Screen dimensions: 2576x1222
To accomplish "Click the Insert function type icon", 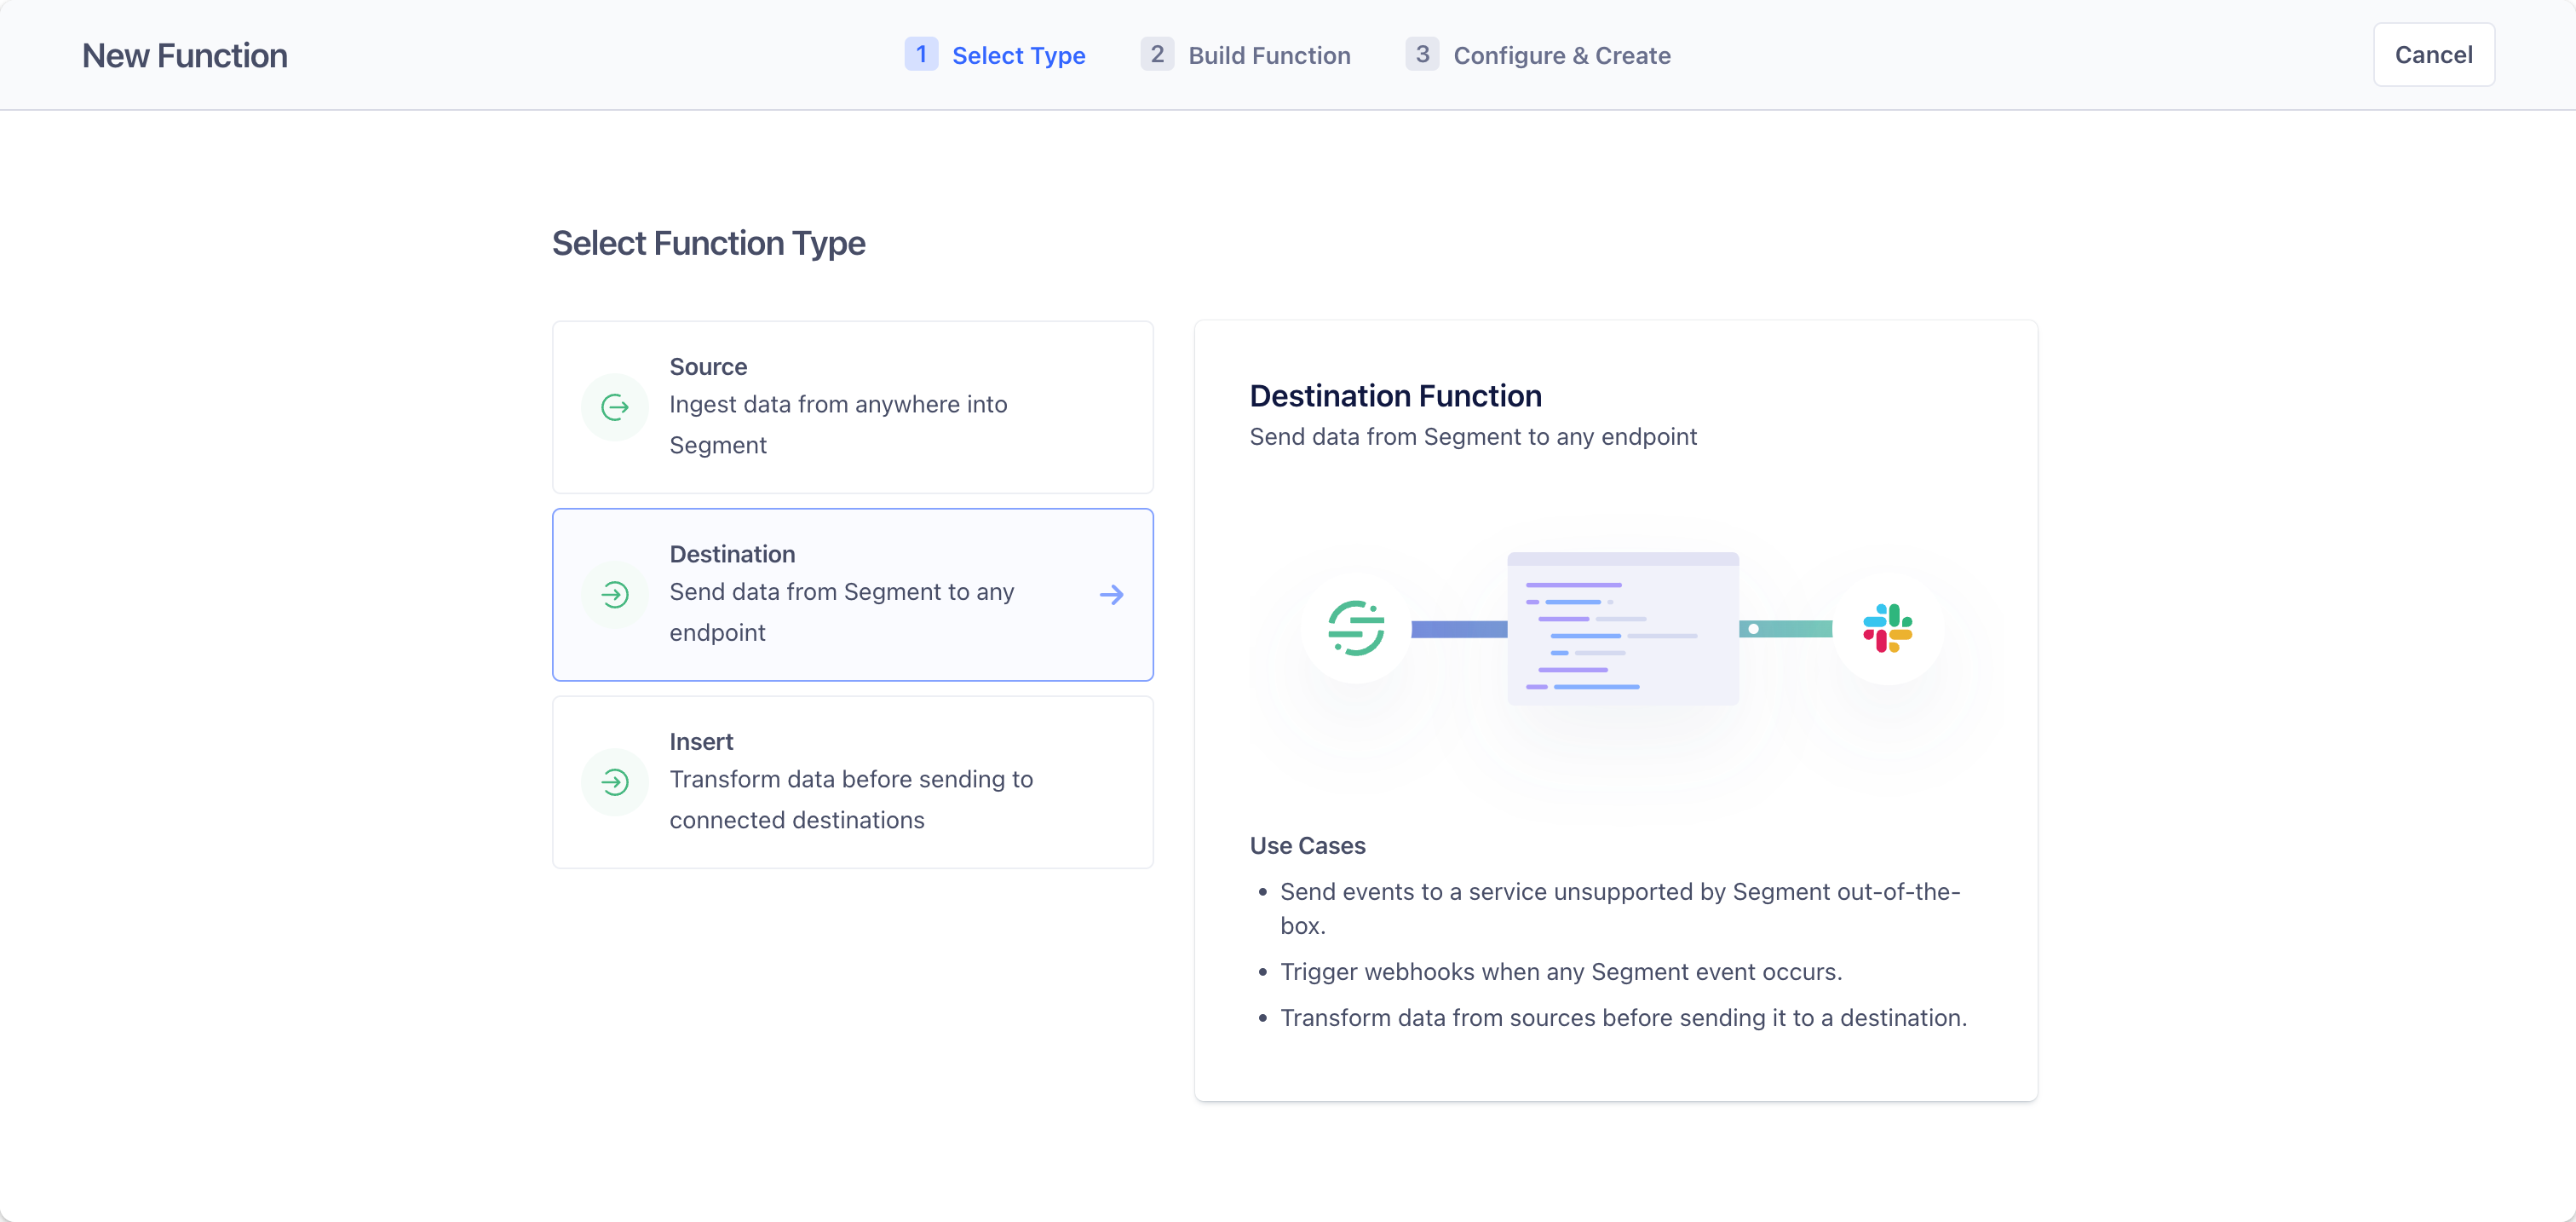I will [x=615, y=782].
